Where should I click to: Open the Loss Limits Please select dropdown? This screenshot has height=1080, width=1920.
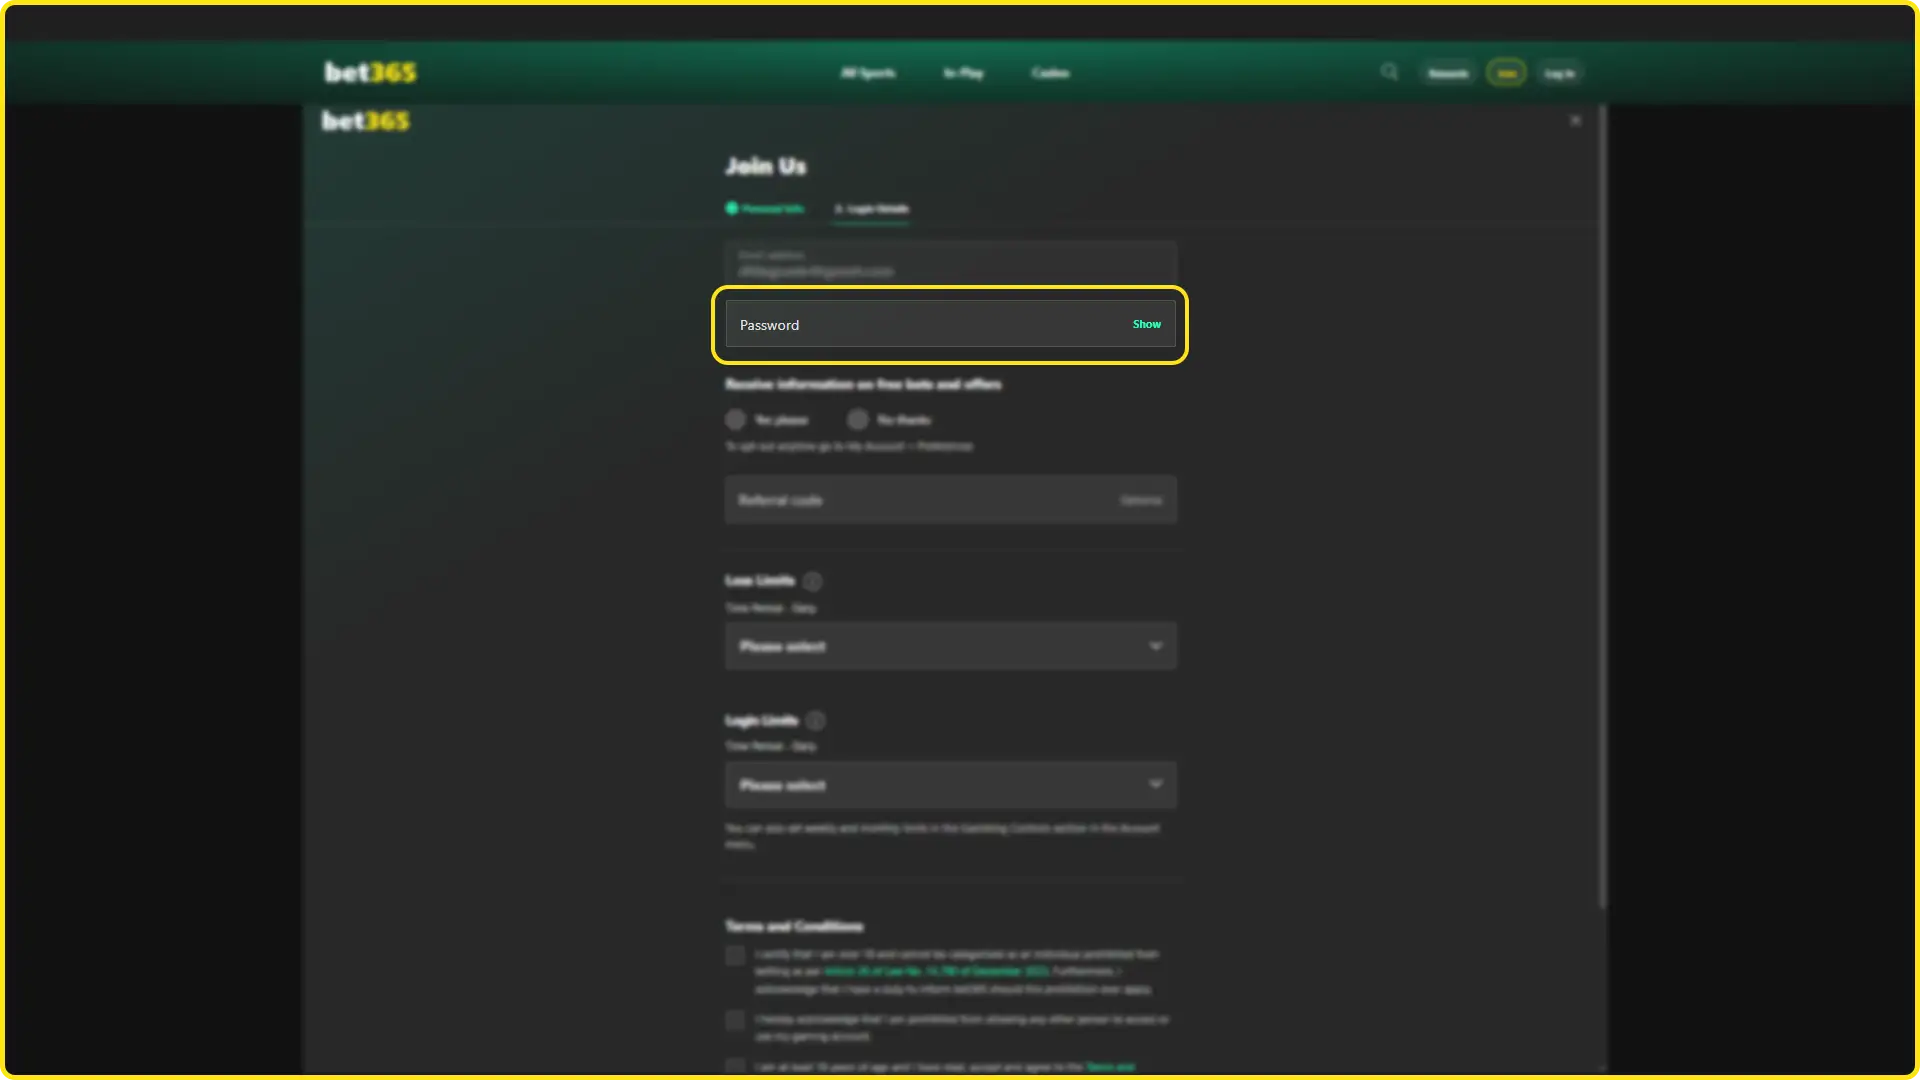[x=950, y=646]
